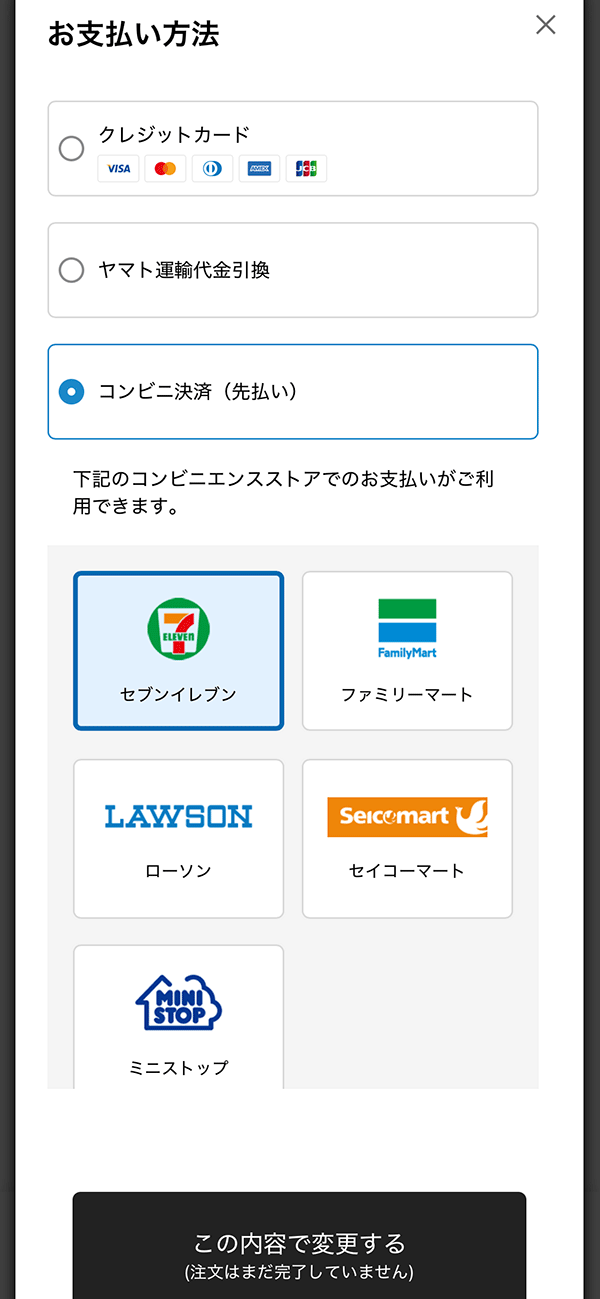
Task: Pick the ローソン store label
Action: (x=178, y=871)
